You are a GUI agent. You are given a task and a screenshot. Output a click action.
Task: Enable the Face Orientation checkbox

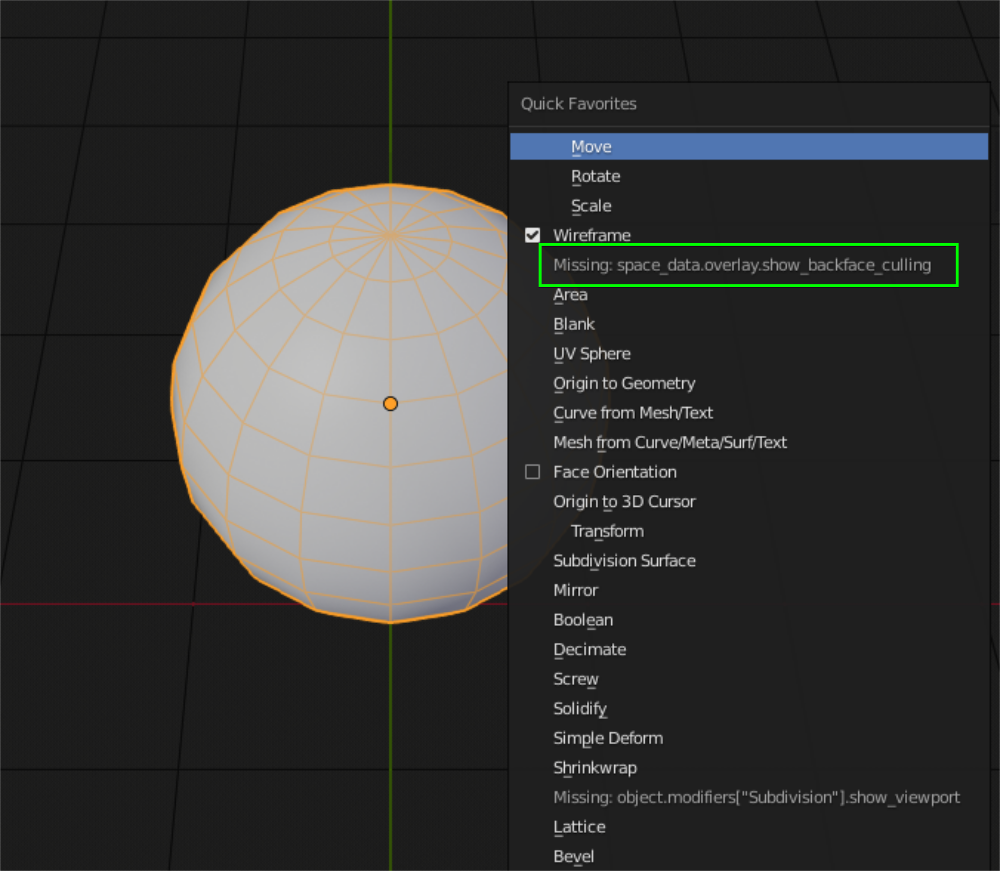[533, 472]
